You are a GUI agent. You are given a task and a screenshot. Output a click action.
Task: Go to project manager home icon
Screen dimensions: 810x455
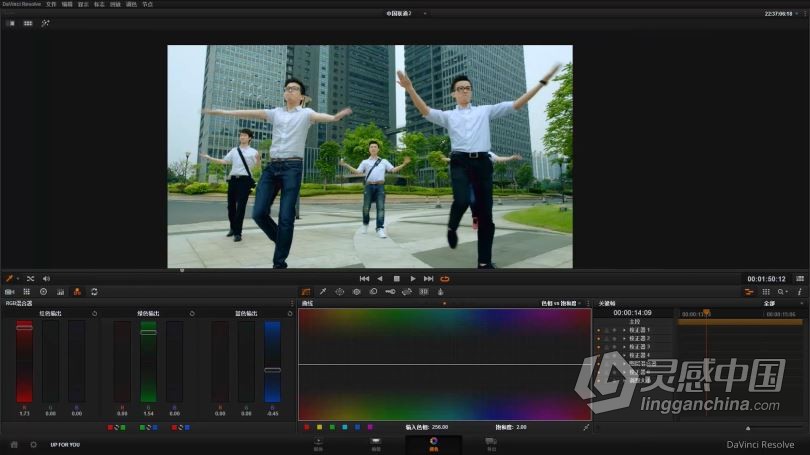(14, 444)
